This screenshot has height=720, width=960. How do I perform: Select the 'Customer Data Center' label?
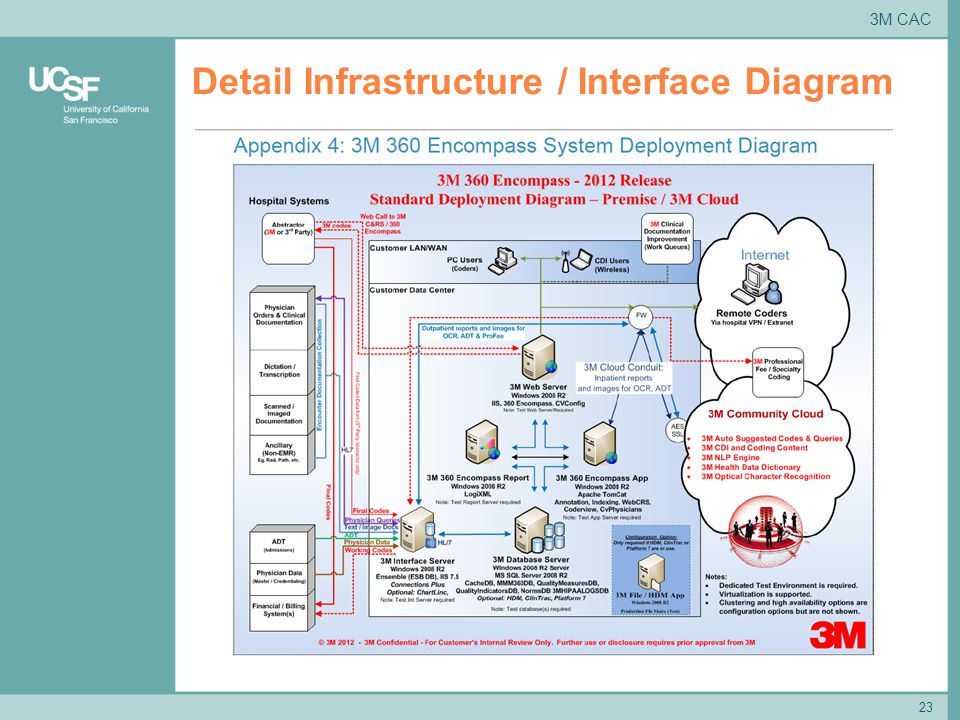(412, 290)
